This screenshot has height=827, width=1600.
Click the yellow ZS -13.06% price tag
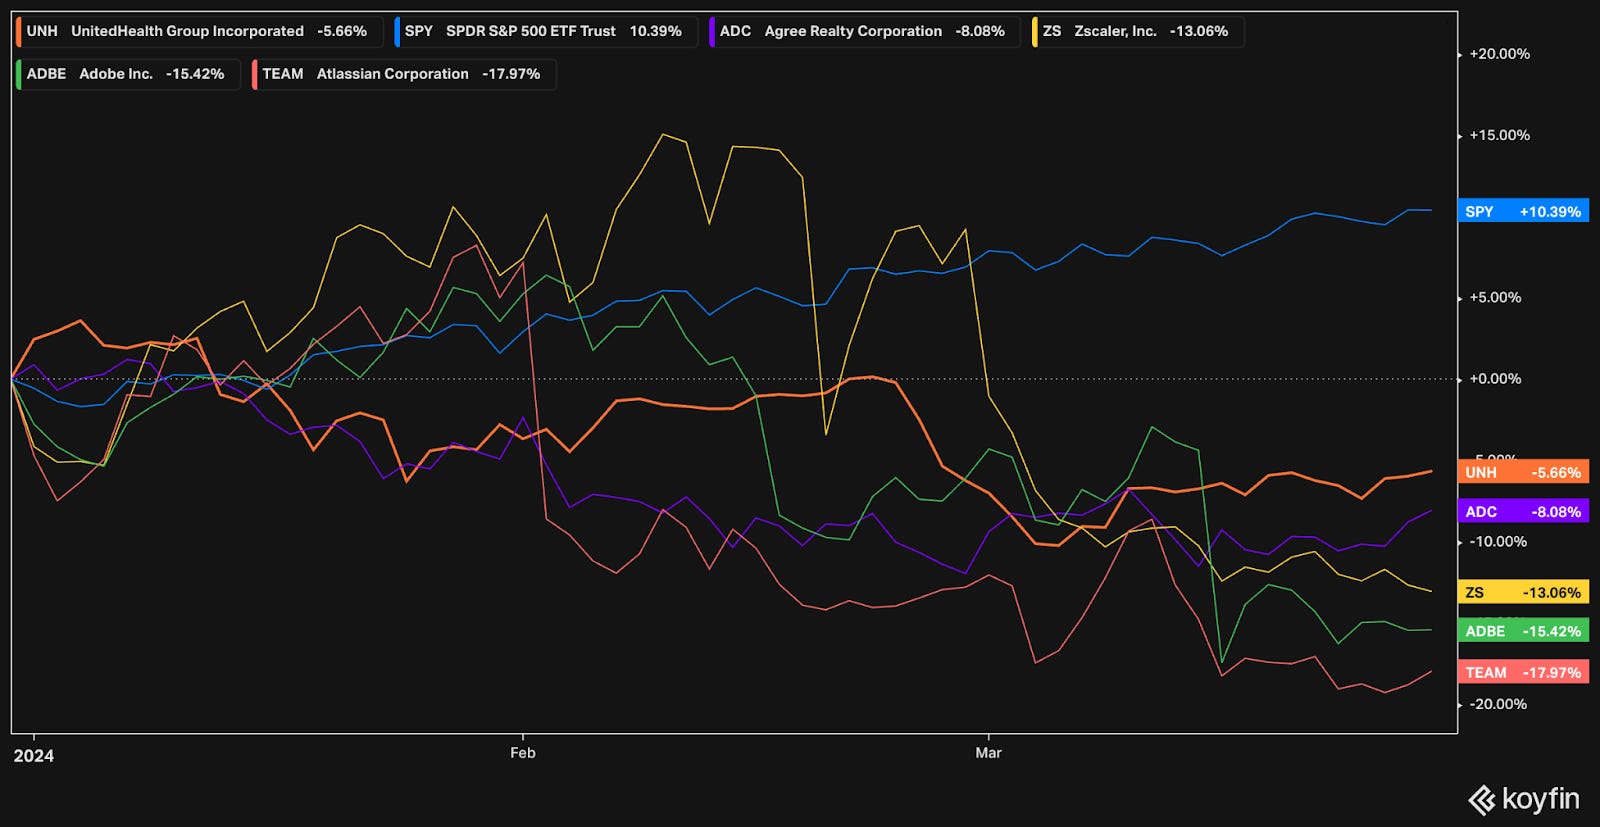click(x=1523, y=592)
